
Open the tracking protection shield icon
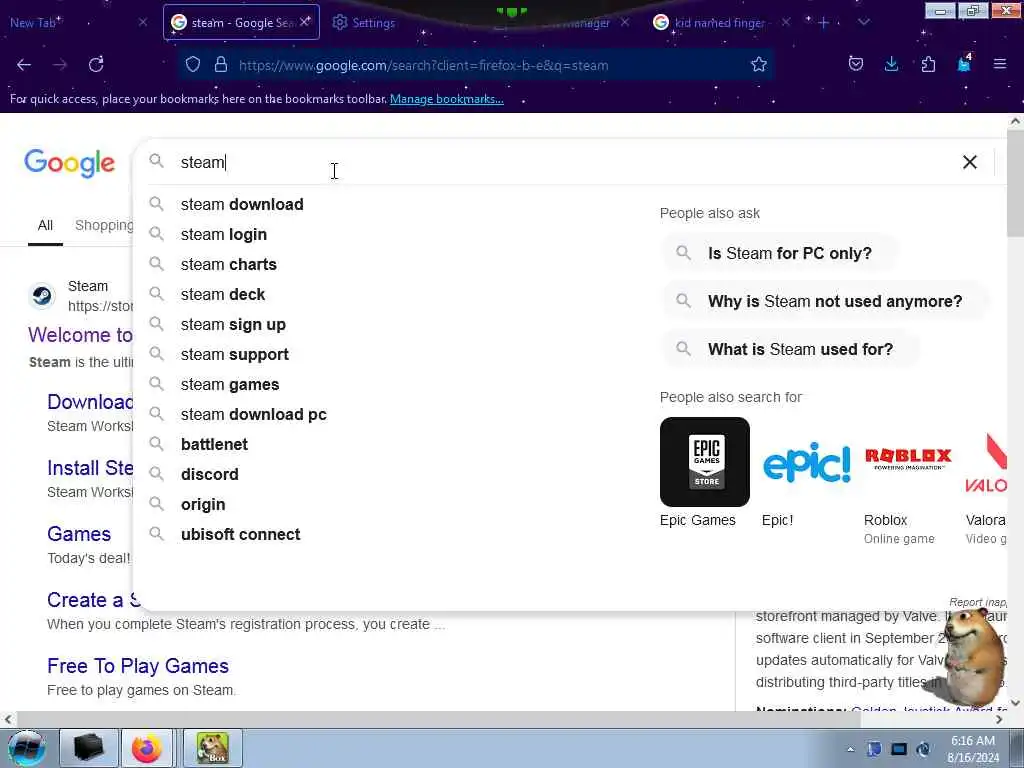(193, 65)
